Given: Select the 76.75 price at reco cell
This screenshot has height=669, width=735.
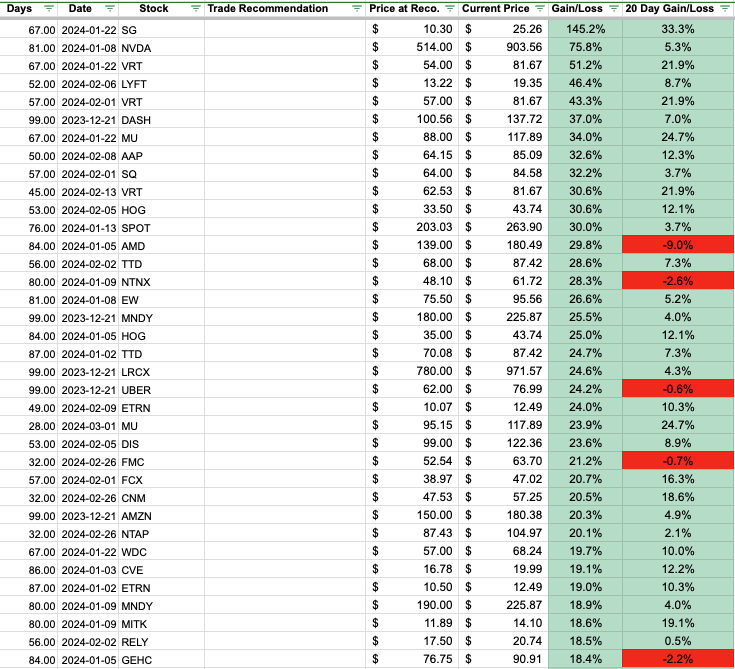Looking at the screenshot, I should (412, 659).
